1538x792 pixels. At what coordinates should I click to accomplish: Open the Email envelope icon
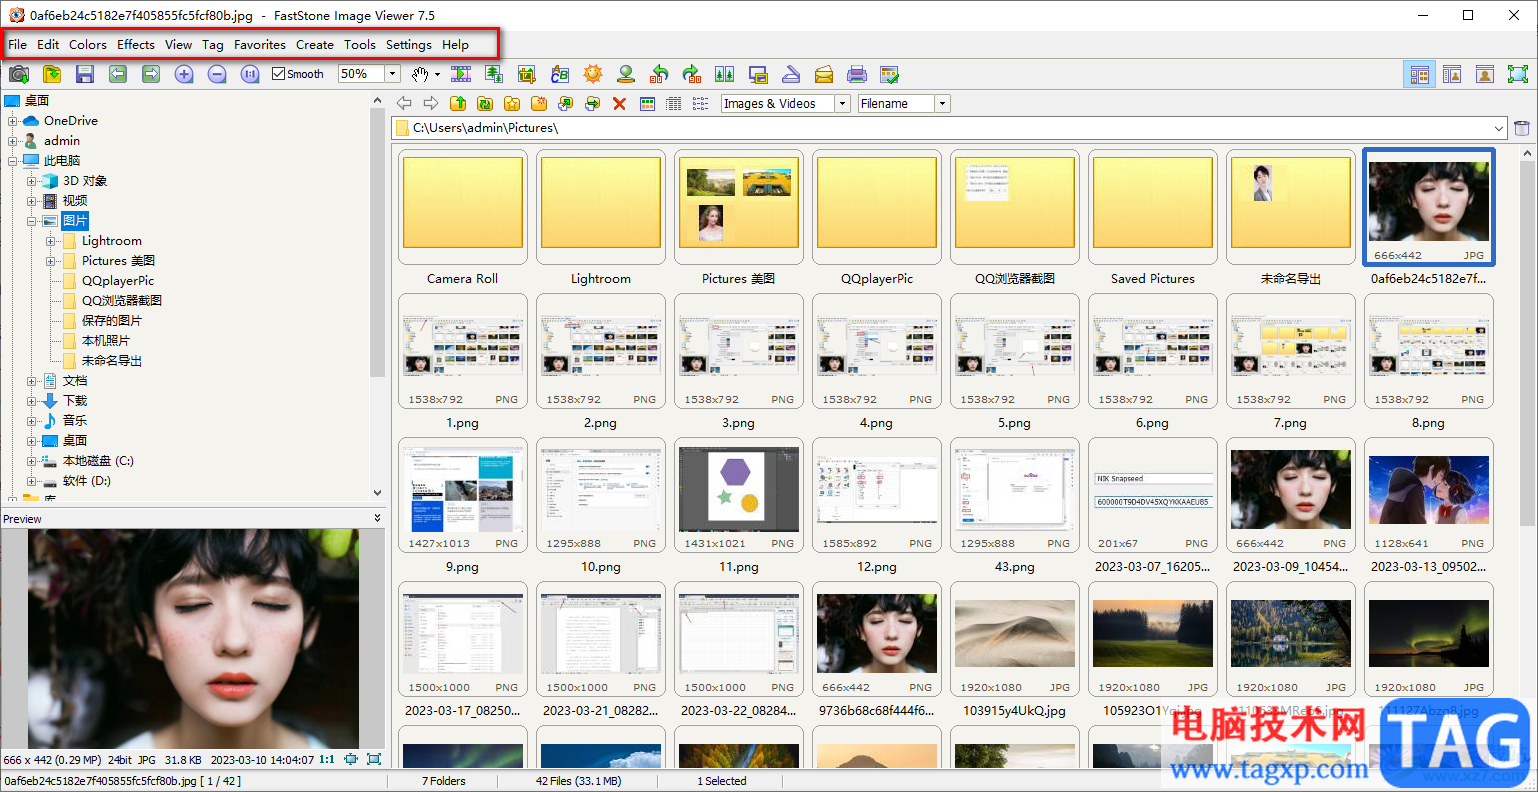tap(824, 74)
